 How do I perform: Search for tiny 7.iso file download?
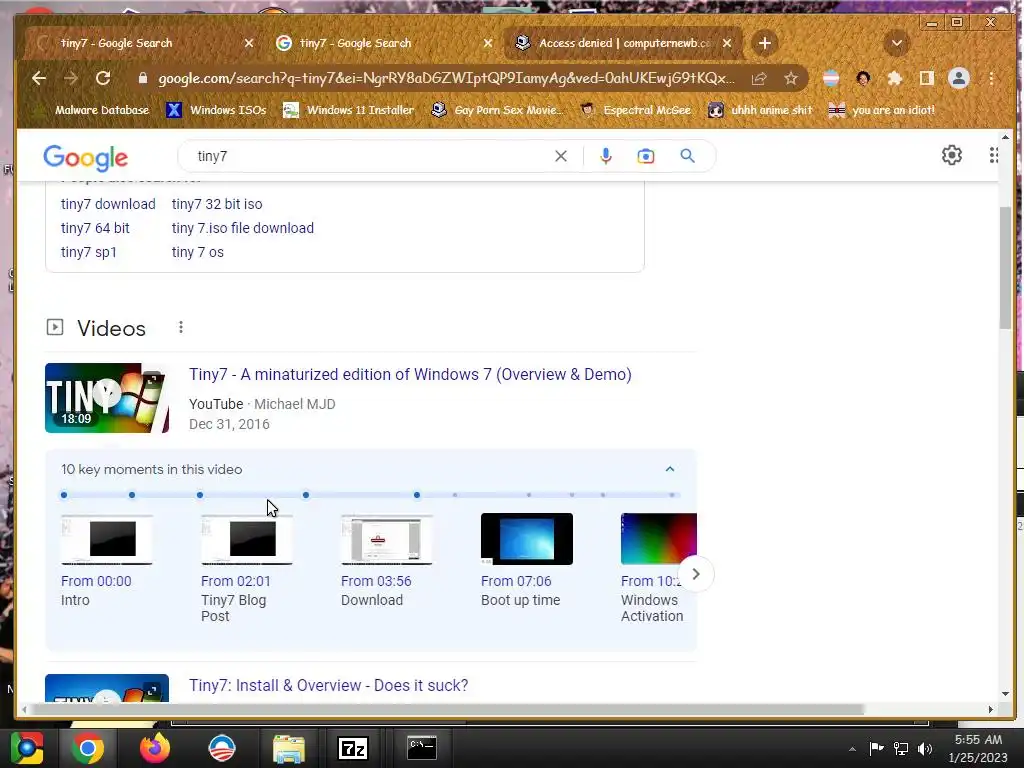(x=243, y=228)
